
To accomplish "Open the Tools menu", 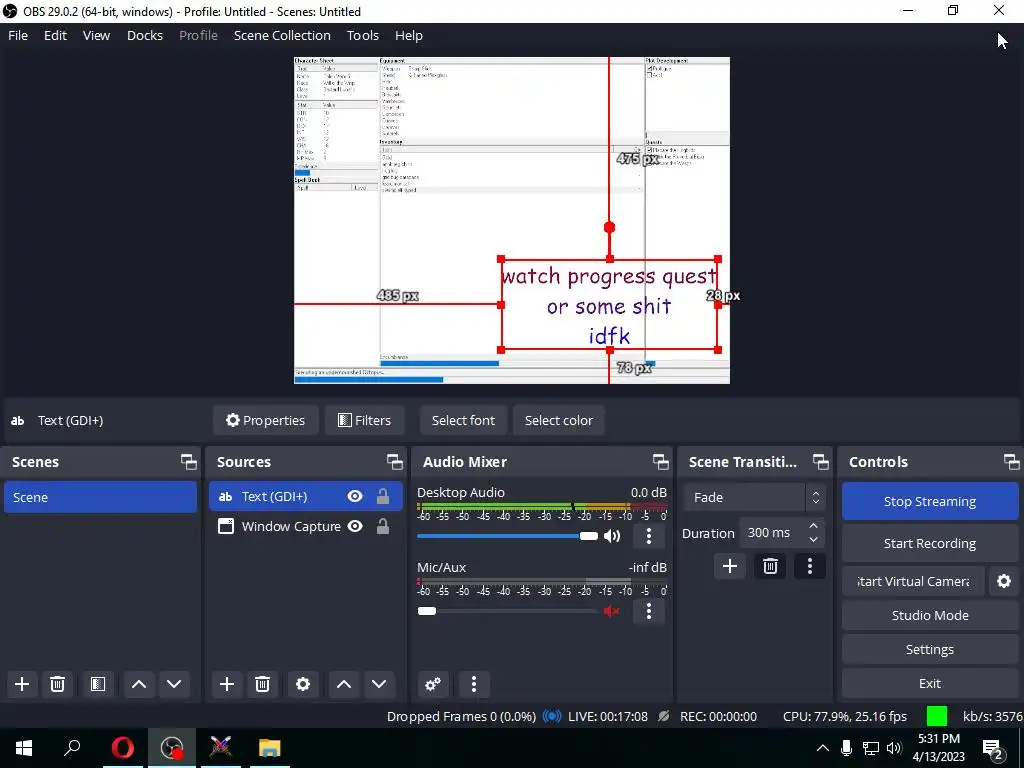I will point(362,35).
